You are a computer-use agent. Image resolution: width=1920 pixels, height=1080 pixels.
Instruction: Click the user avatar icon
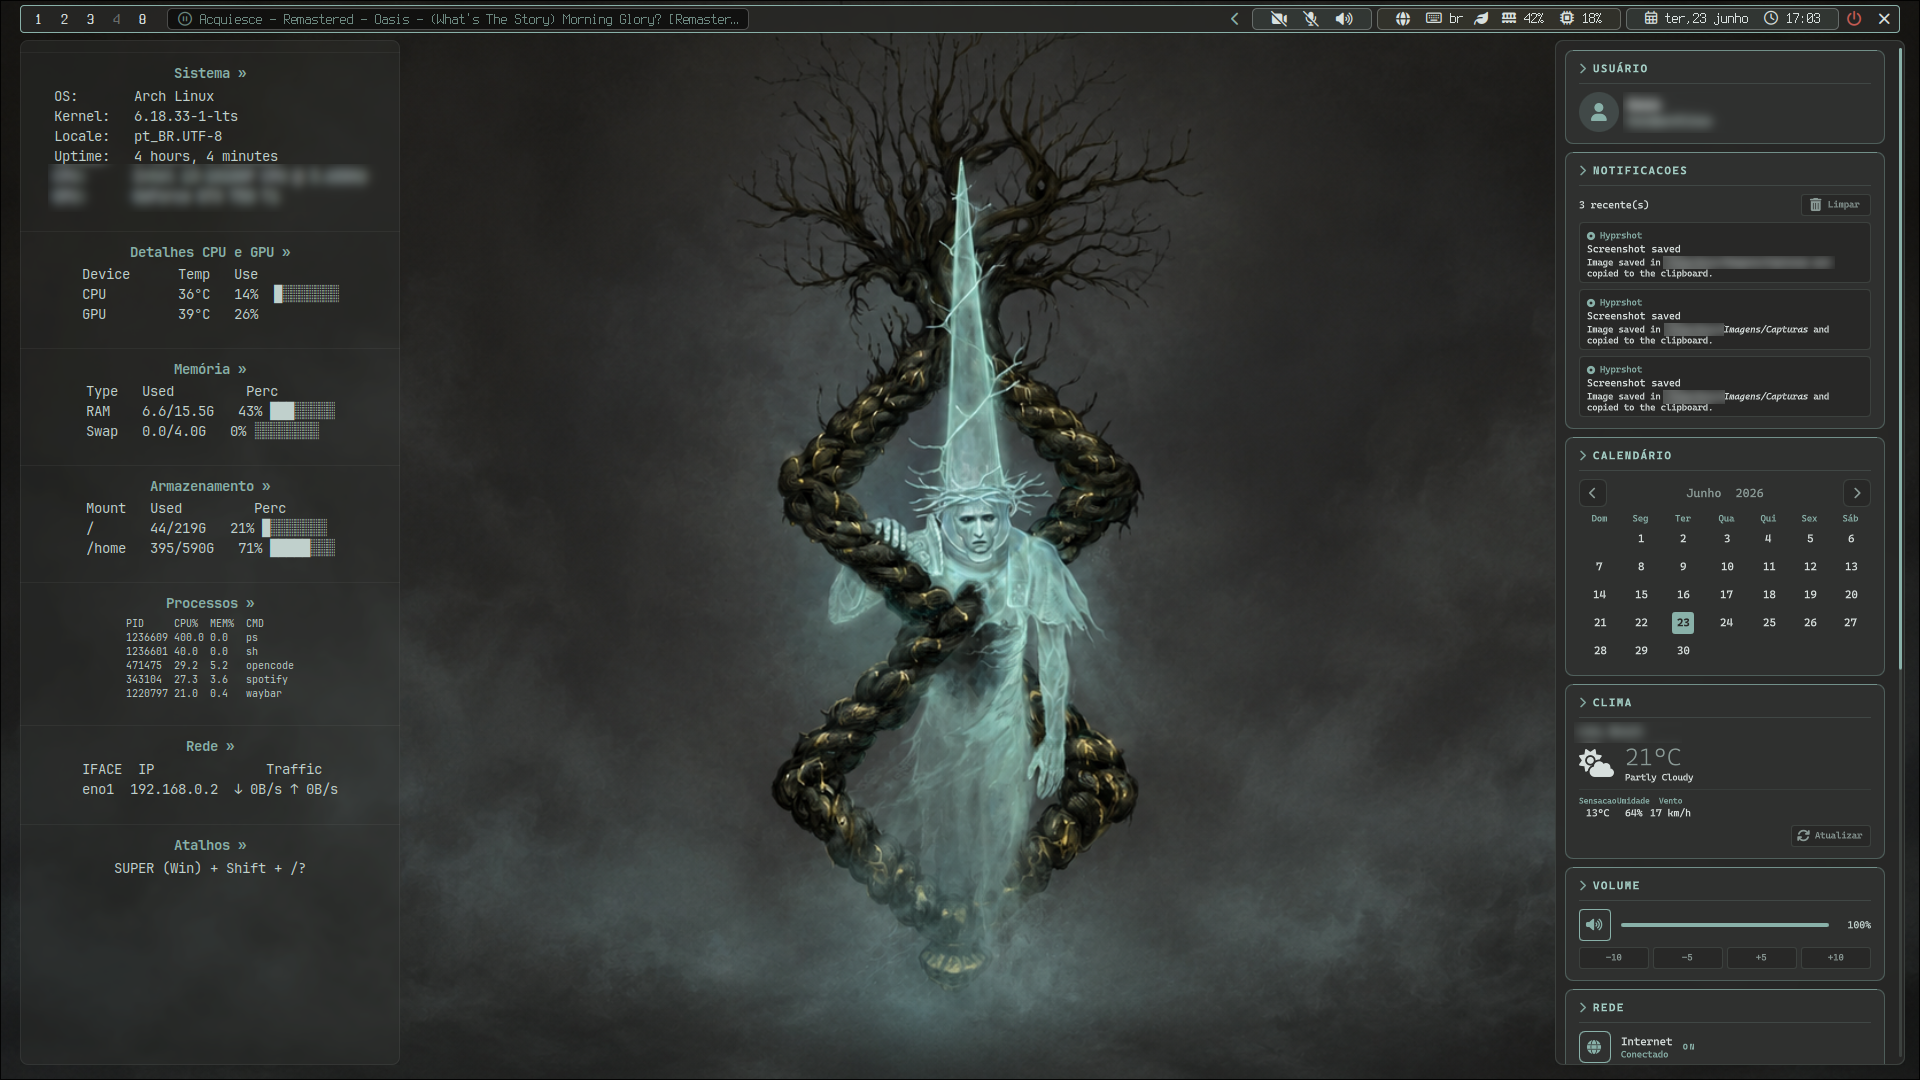1599,112
